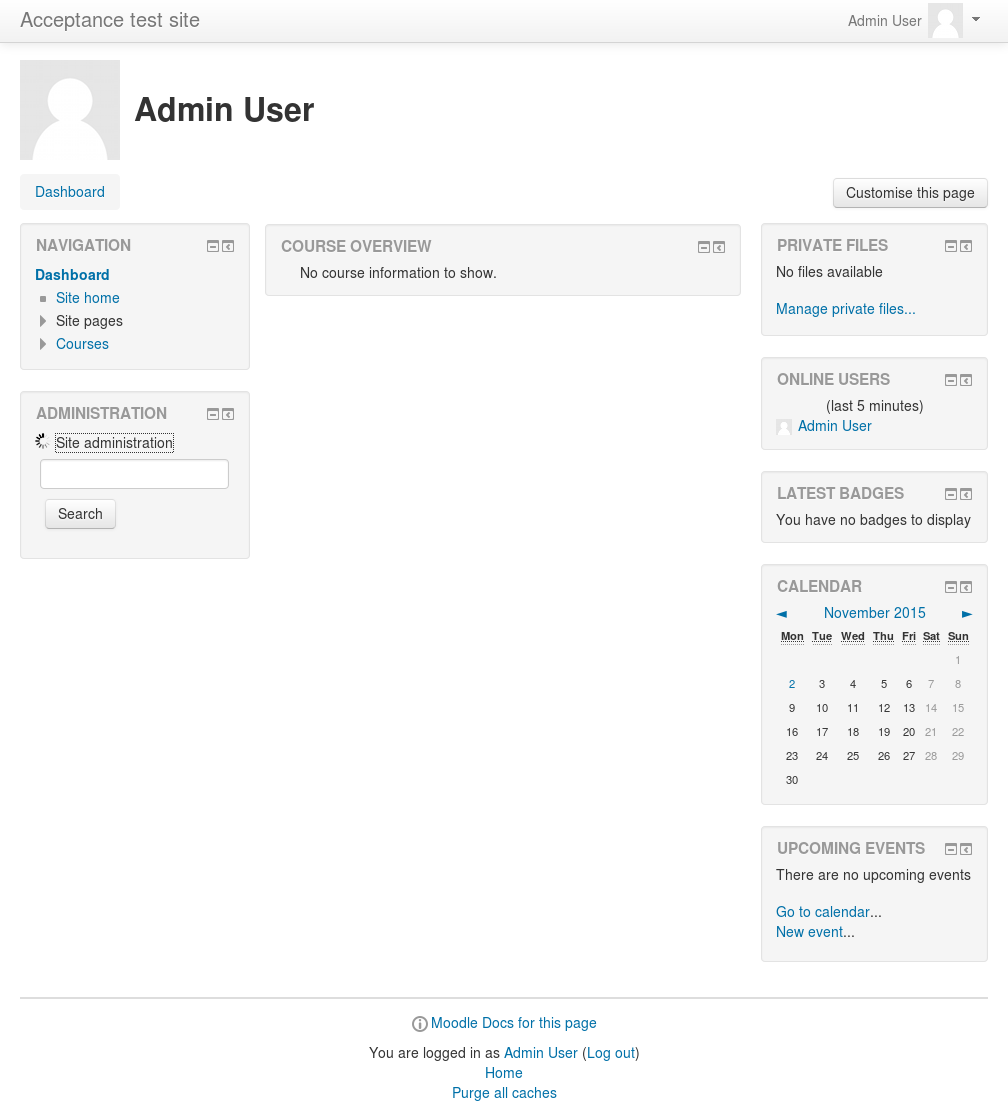Hide the Online users block
Image resolution: width=1008 pixels, height=1117 pixels.
(x=950, y=380)
